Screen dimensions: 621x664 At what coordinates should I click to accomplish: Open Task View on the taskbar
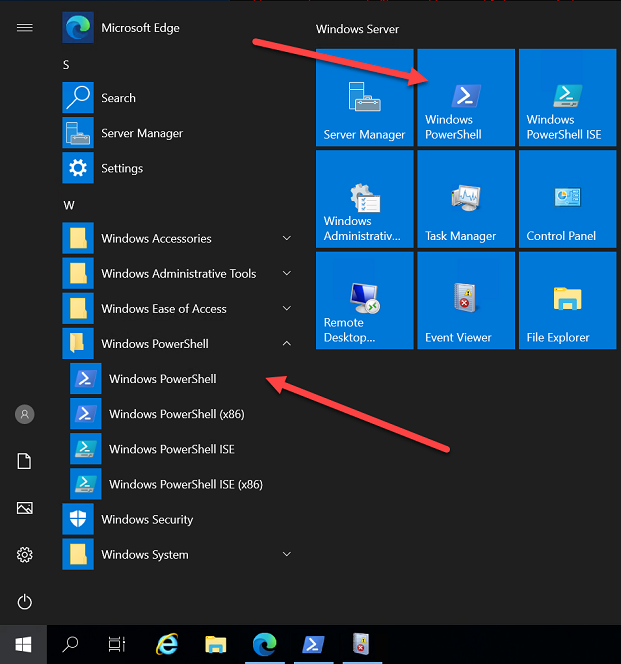pyautogui.click(x=116, y=645)
